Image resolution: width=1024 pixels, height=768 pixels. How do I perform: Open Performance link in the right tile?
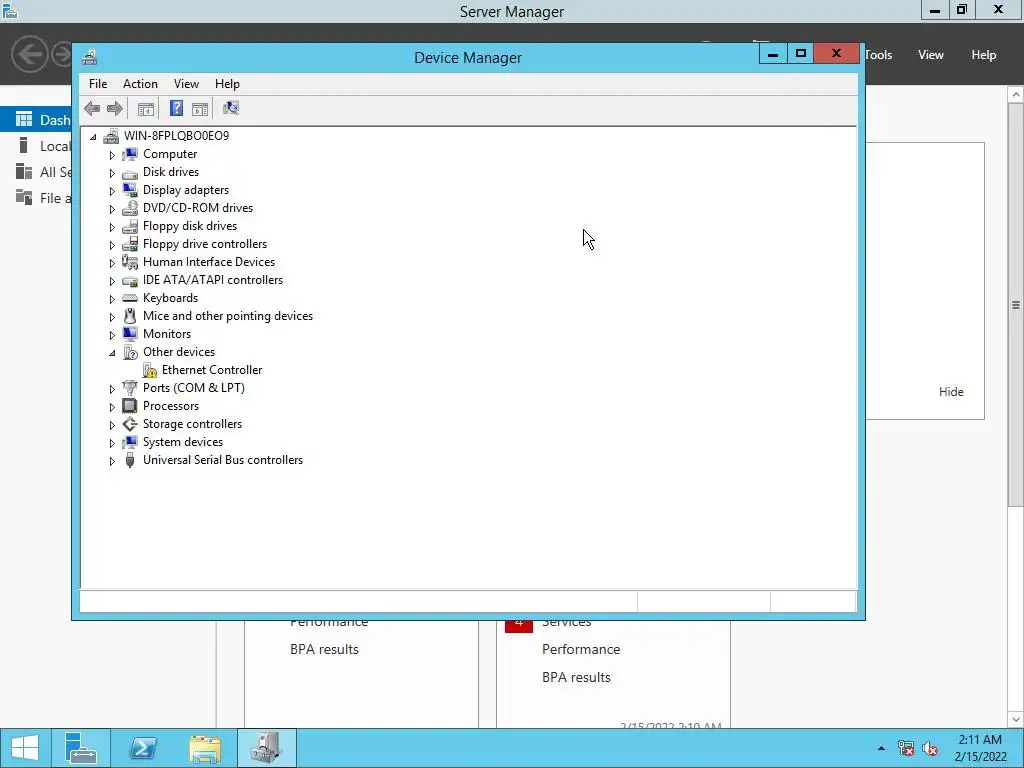coord(581,649)
